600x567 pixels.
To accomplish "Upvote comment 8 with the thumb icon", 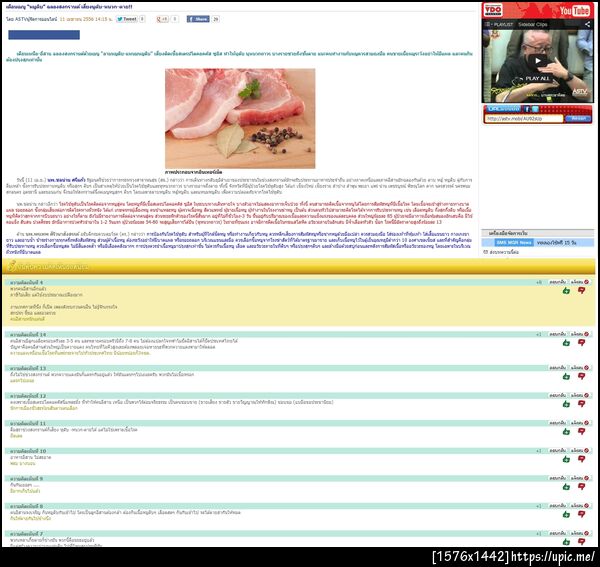I will click(x=566, y=514).
